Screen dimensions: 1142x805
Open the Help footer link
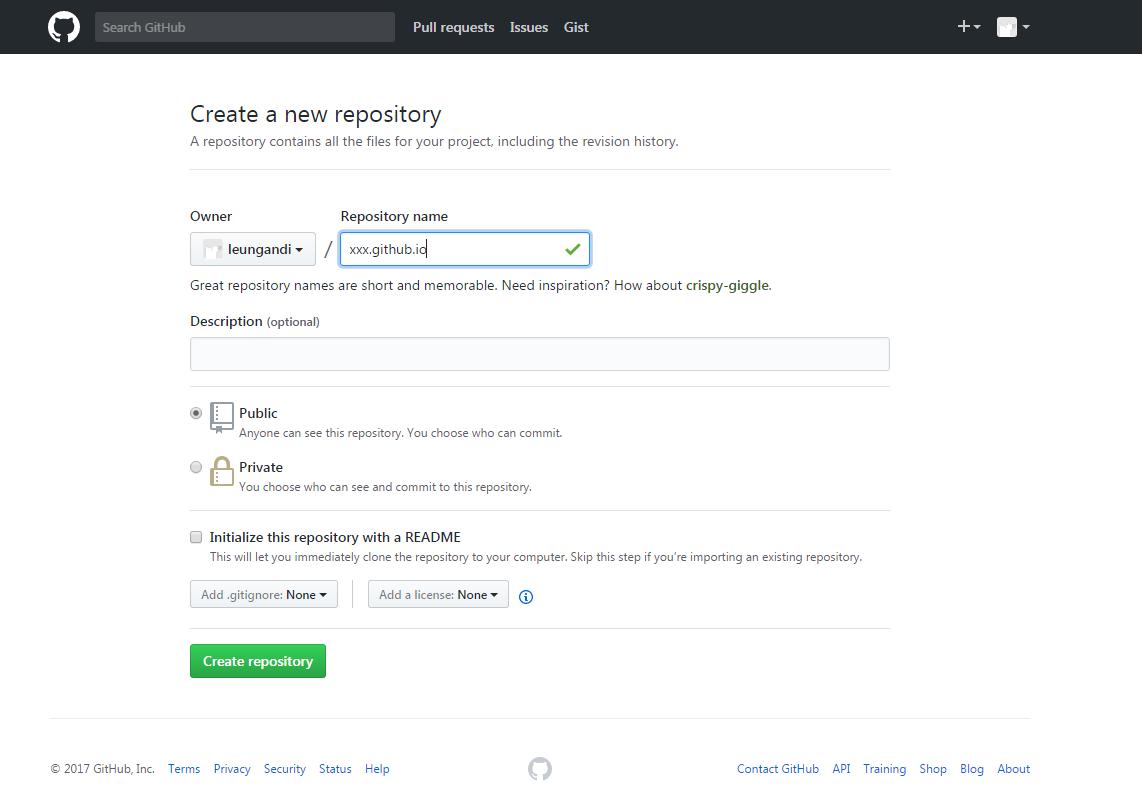coord(377,769)
